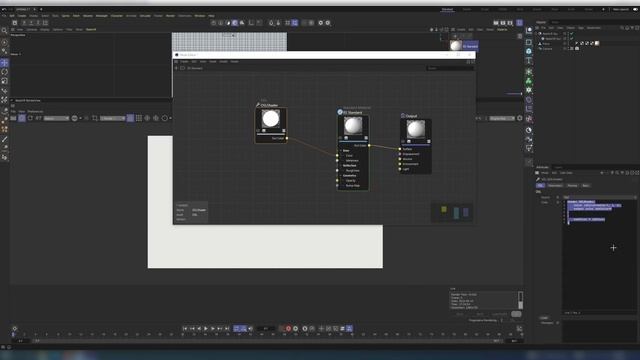Open the dropdown field above the OSL code area
This screenshot has height=360, width=640.
[x=600, y=197]
